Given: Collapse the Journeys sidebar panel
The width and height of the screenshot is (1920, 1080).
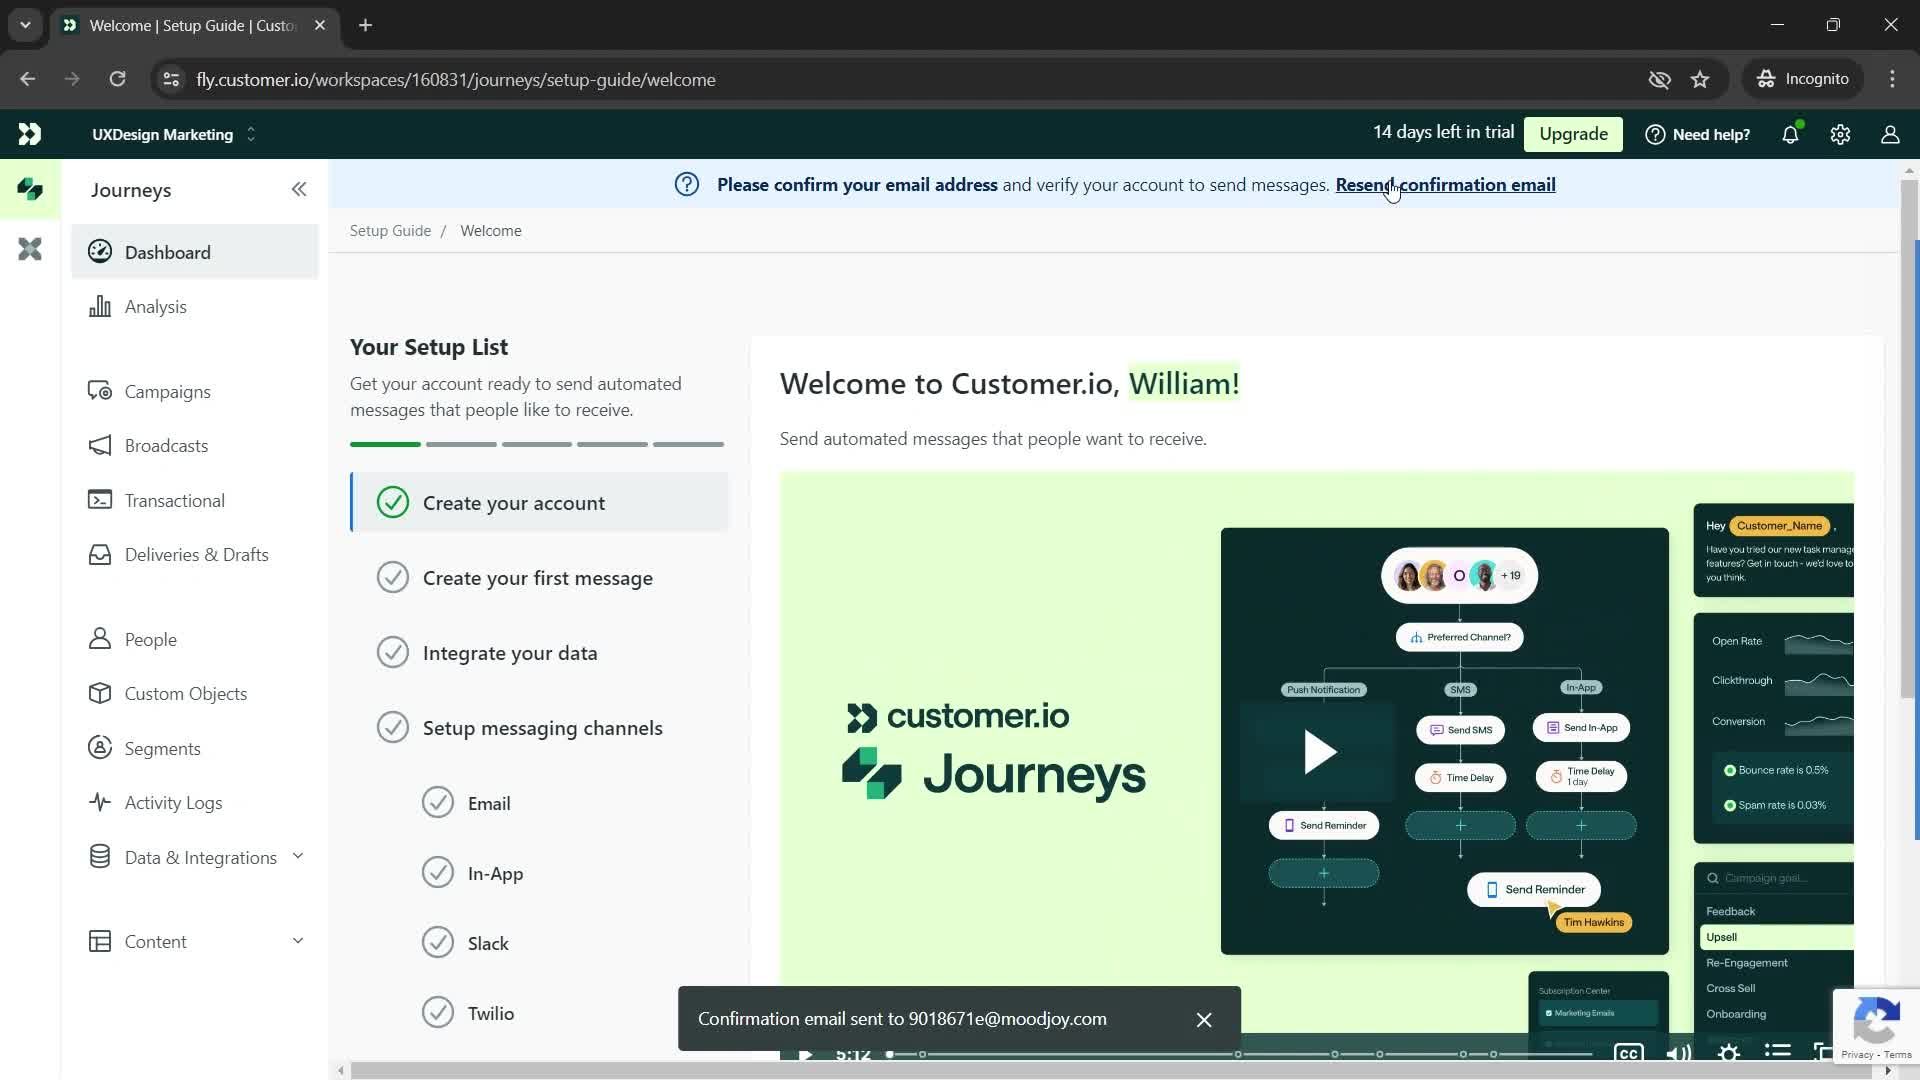Looking at the screenshot, I should (x=299, y=189).
